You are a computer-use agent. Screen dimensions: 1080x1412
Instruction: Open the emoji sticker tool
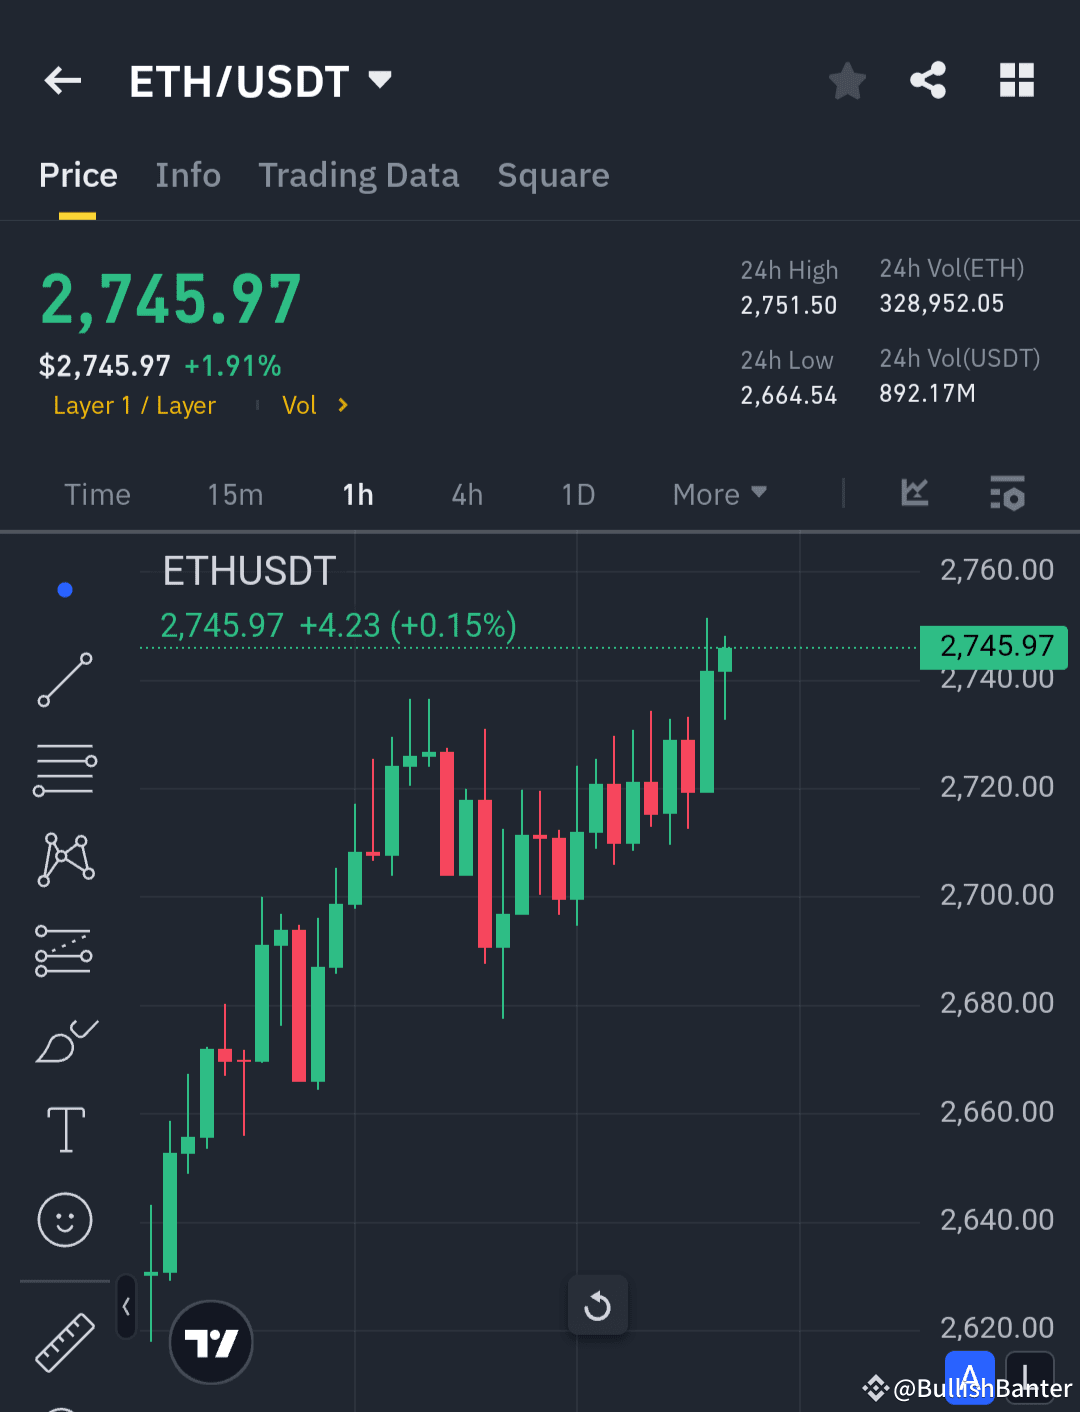coord(64,1220)
